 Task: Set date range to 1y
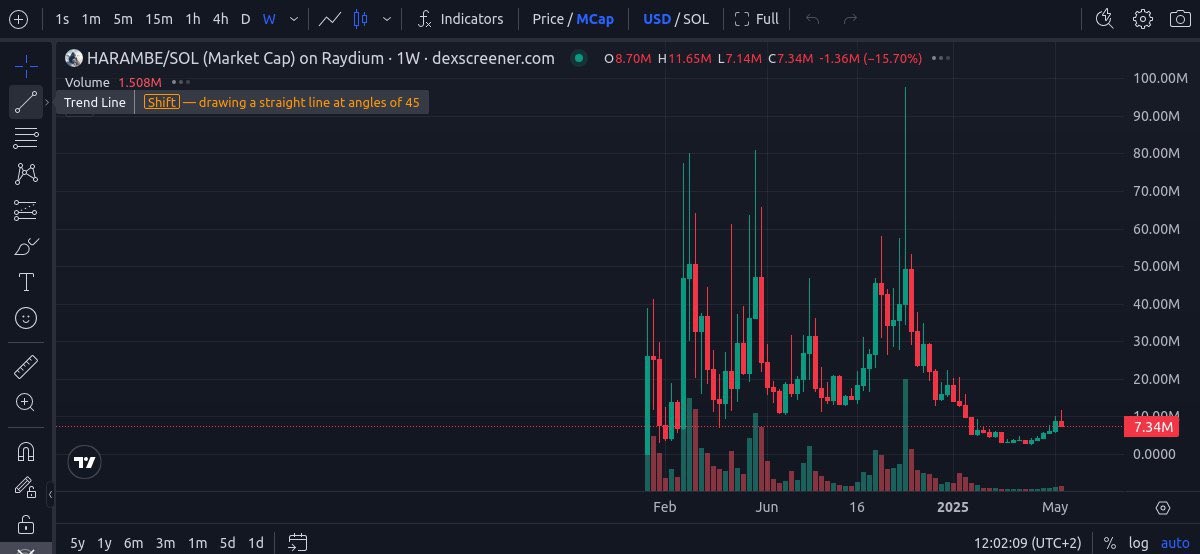[x=104, y=543]
